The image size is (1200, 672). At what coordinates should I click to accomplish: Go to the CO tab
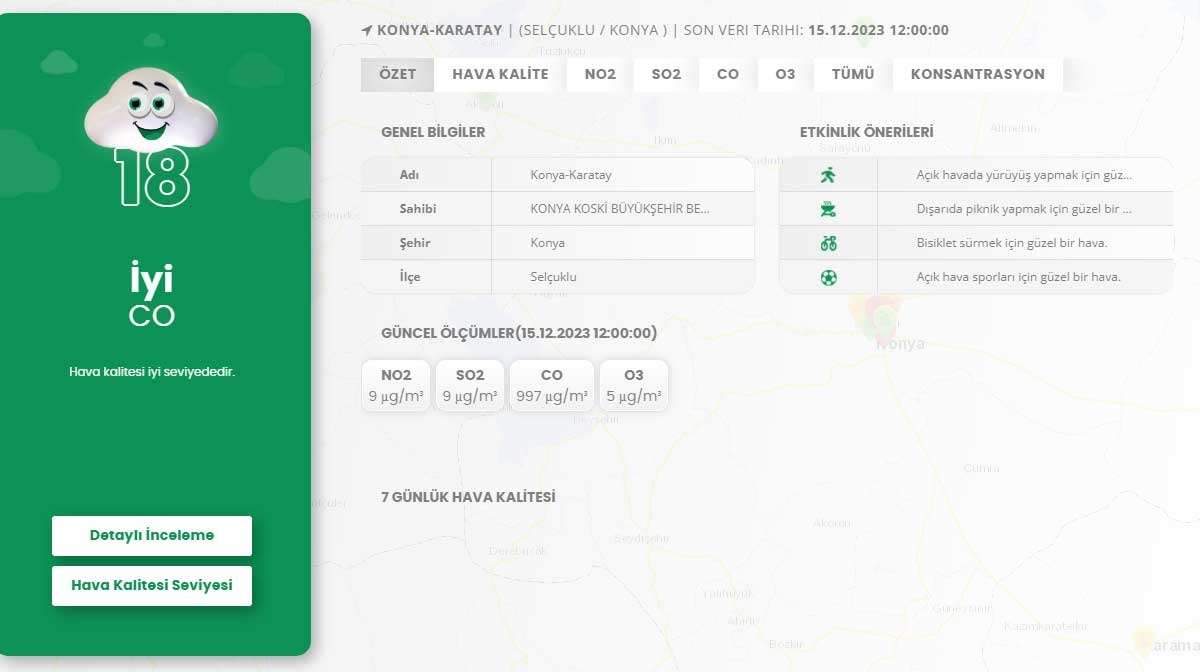click(728, 74)
